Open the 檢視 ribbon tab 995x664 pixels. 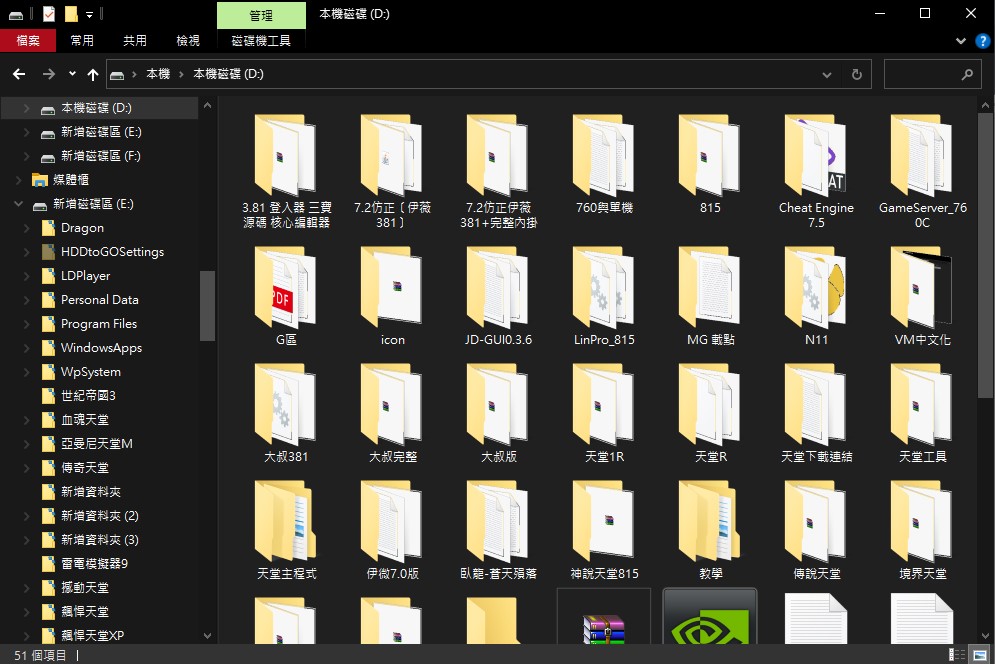[188, 41]
